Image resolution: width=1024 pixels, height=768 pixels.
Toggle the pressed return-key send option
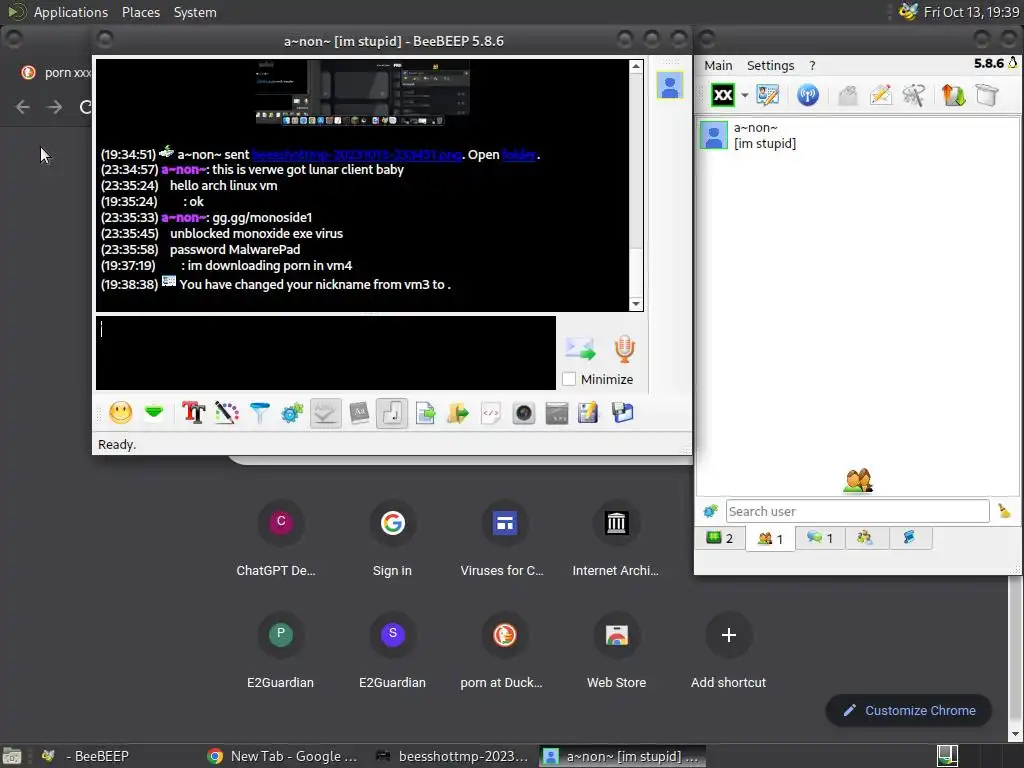tap(392, 413)
